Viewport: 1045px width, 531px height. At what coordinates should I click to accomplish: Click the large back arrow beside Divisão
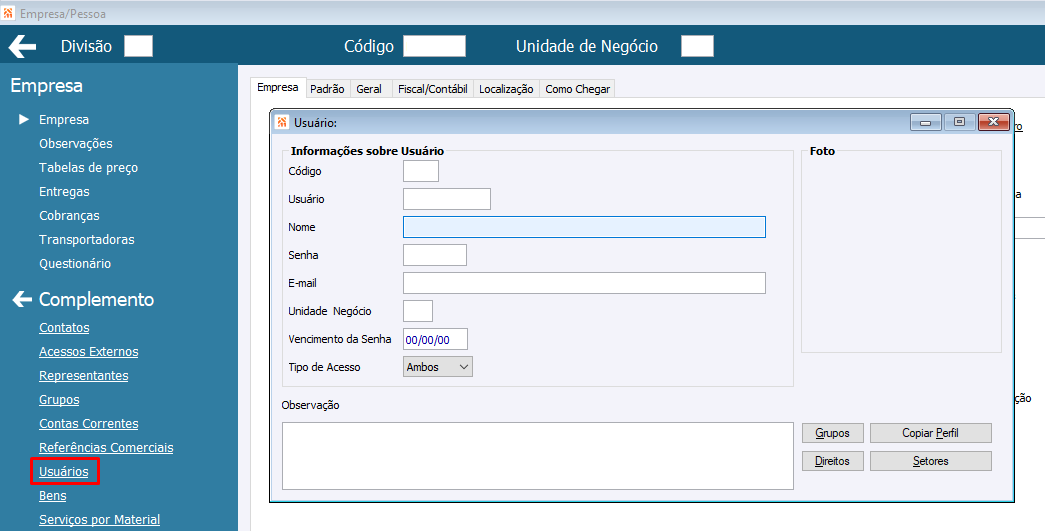point(22,46)
